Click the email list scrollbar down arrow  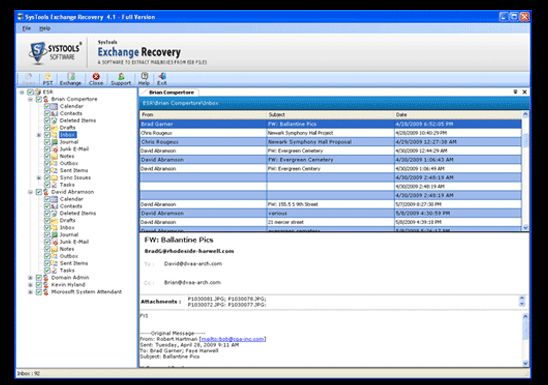[x=525, y=228]
